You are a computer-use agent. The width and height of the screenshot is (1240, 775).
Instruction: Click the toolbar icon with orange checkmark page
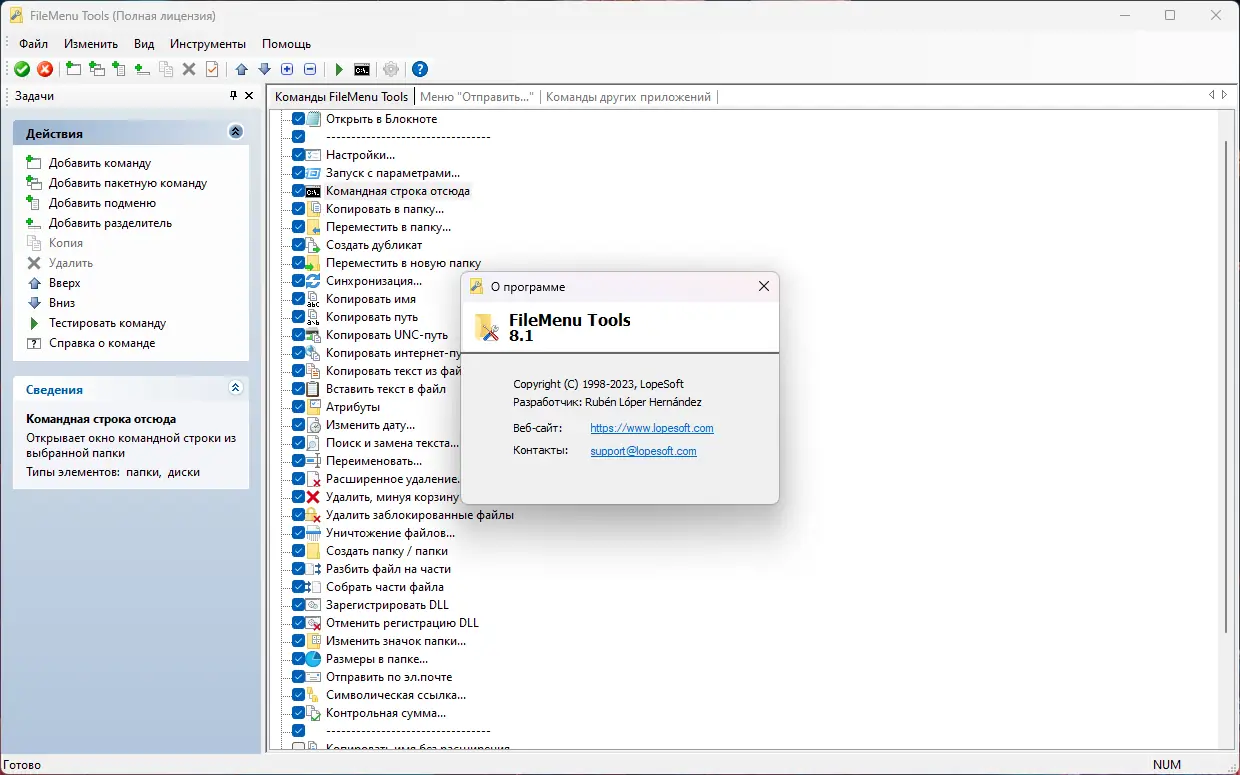click(212, 69)
